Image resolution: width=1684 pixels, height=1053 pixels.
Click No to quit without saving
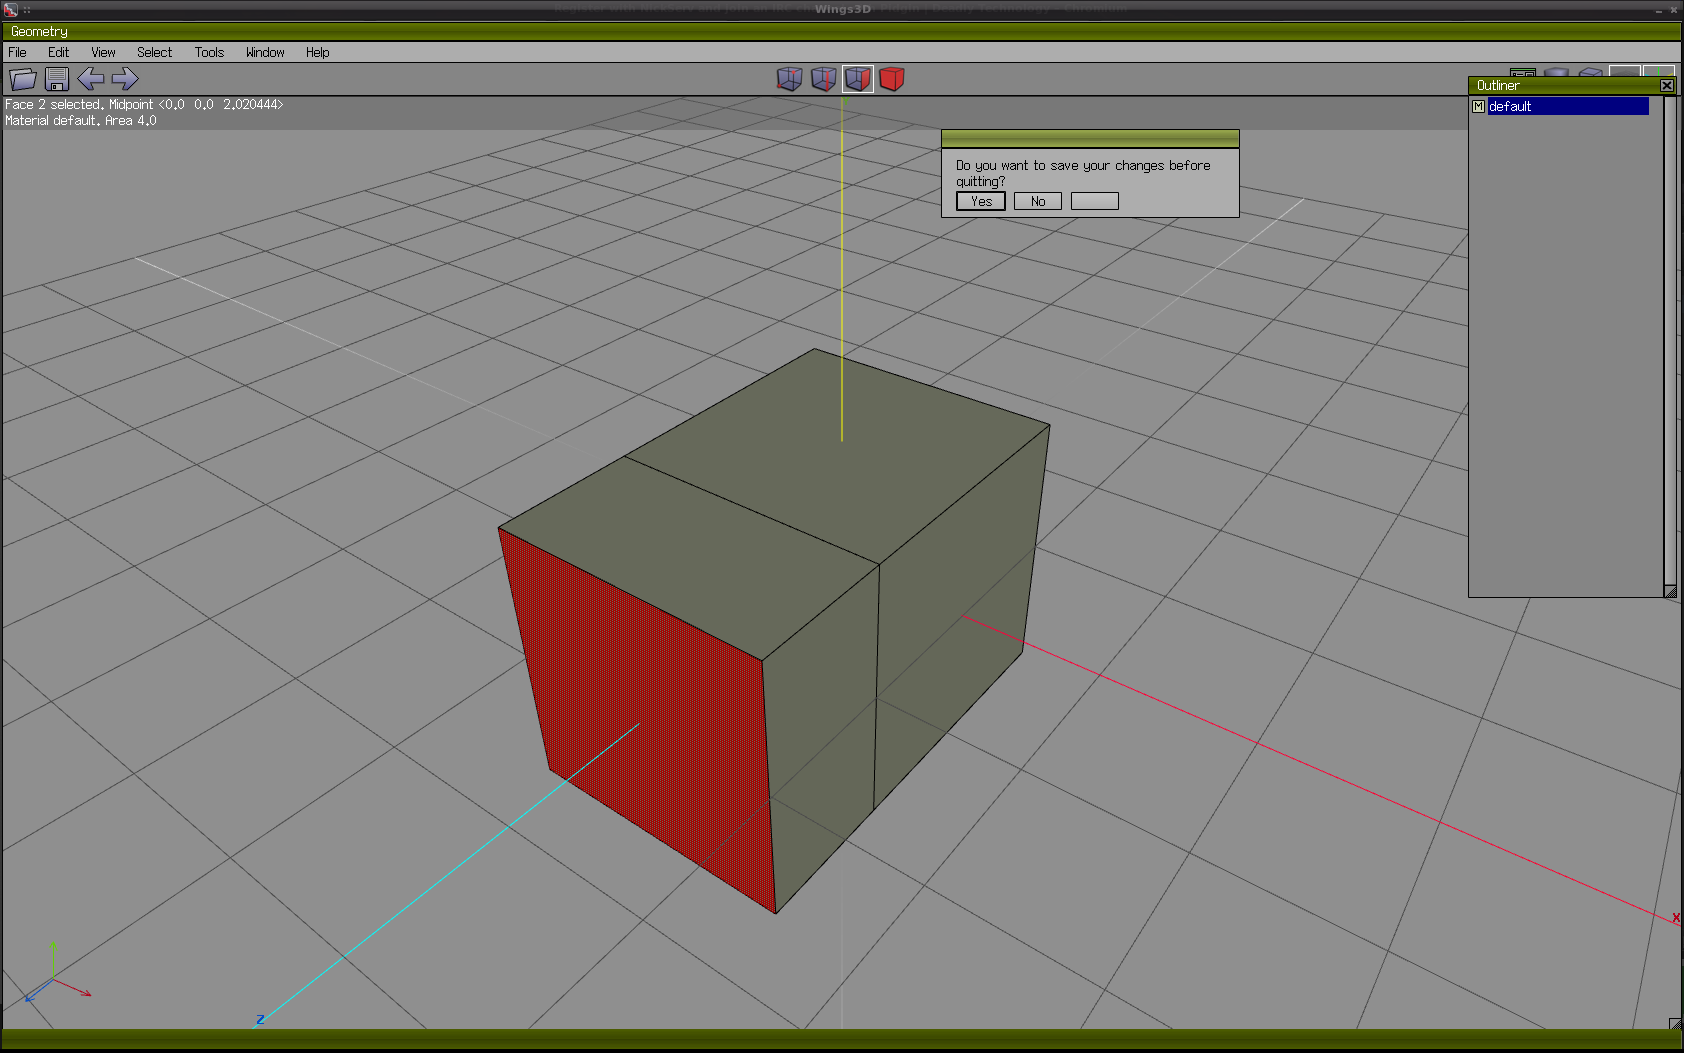point(1038,201)
